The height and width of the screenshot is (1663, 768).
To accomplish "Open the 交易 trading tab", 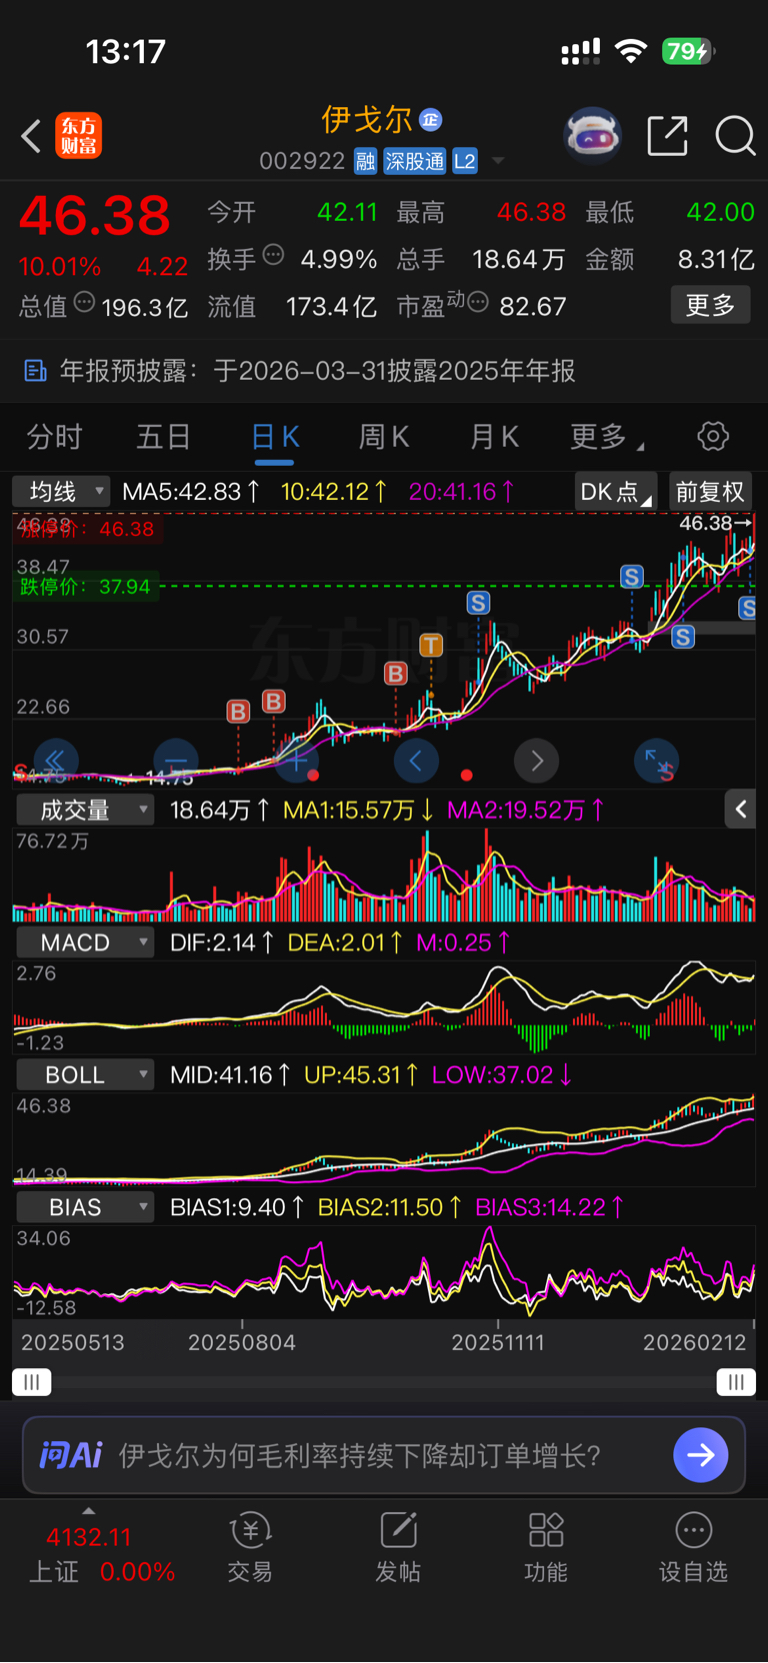I will pyautogui.click(x=250, y=1548).
